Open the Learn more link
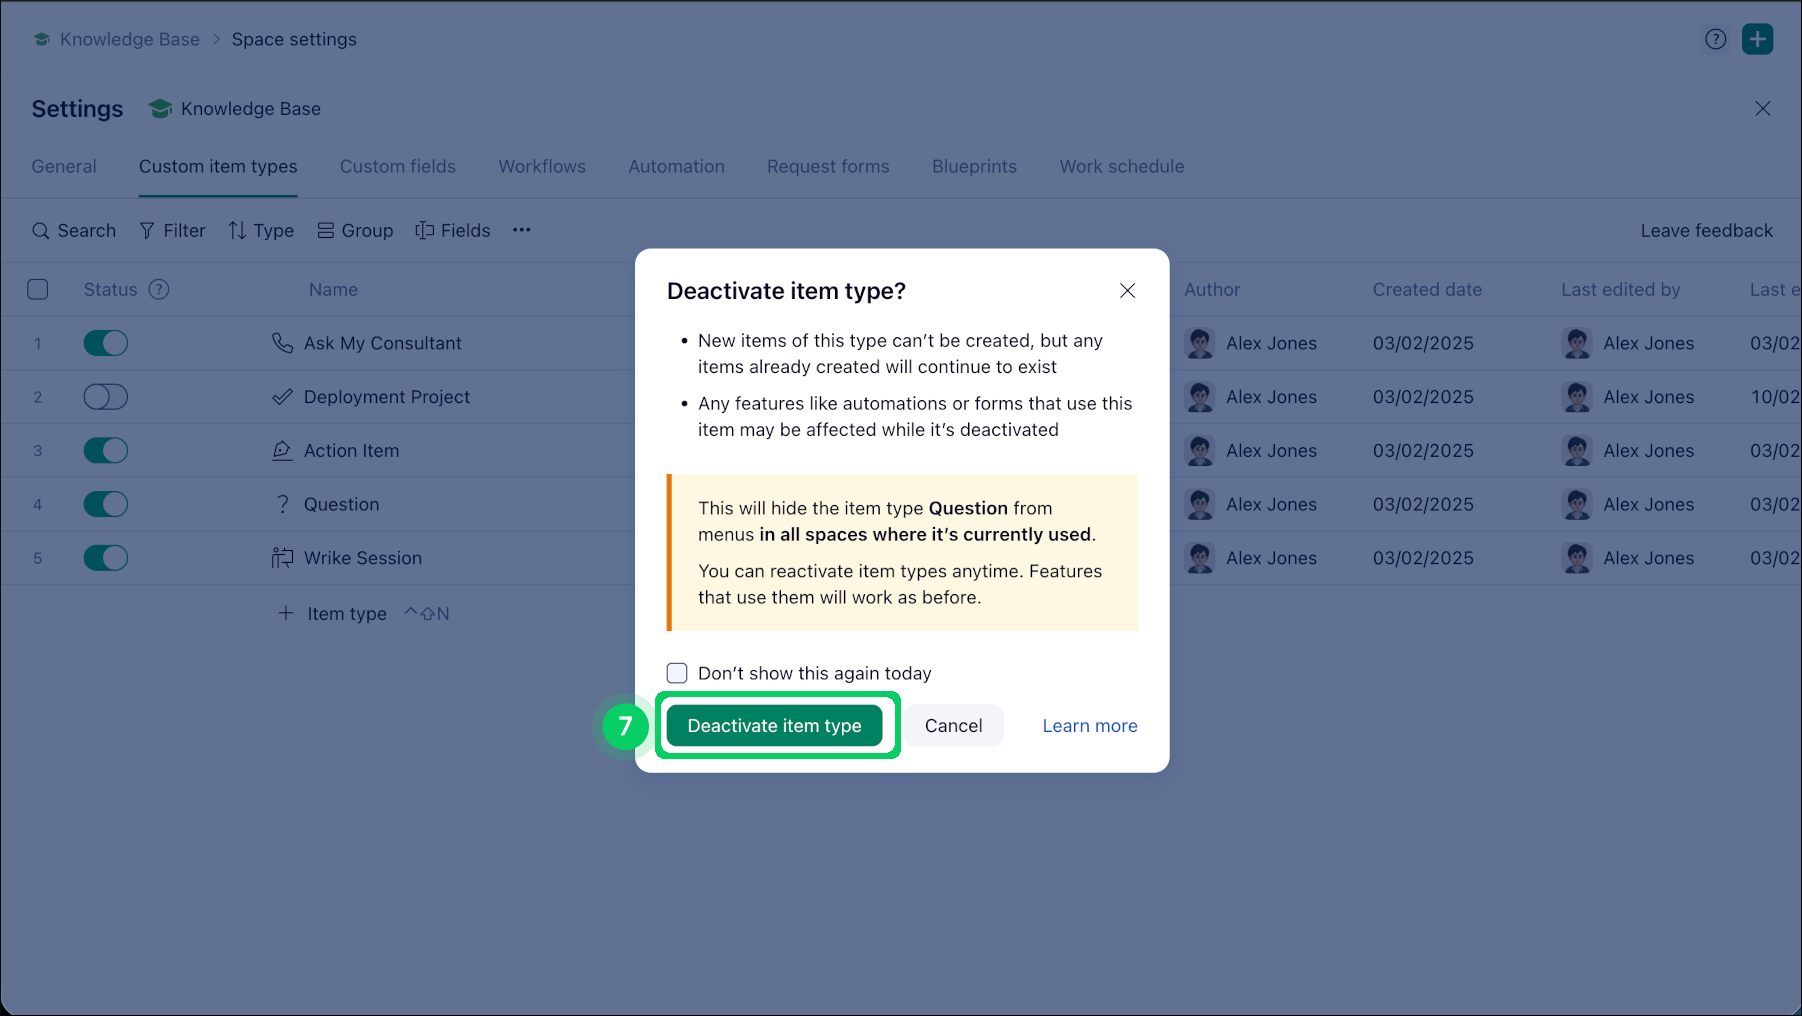1802x1016 pixels. pos(1090,726)
